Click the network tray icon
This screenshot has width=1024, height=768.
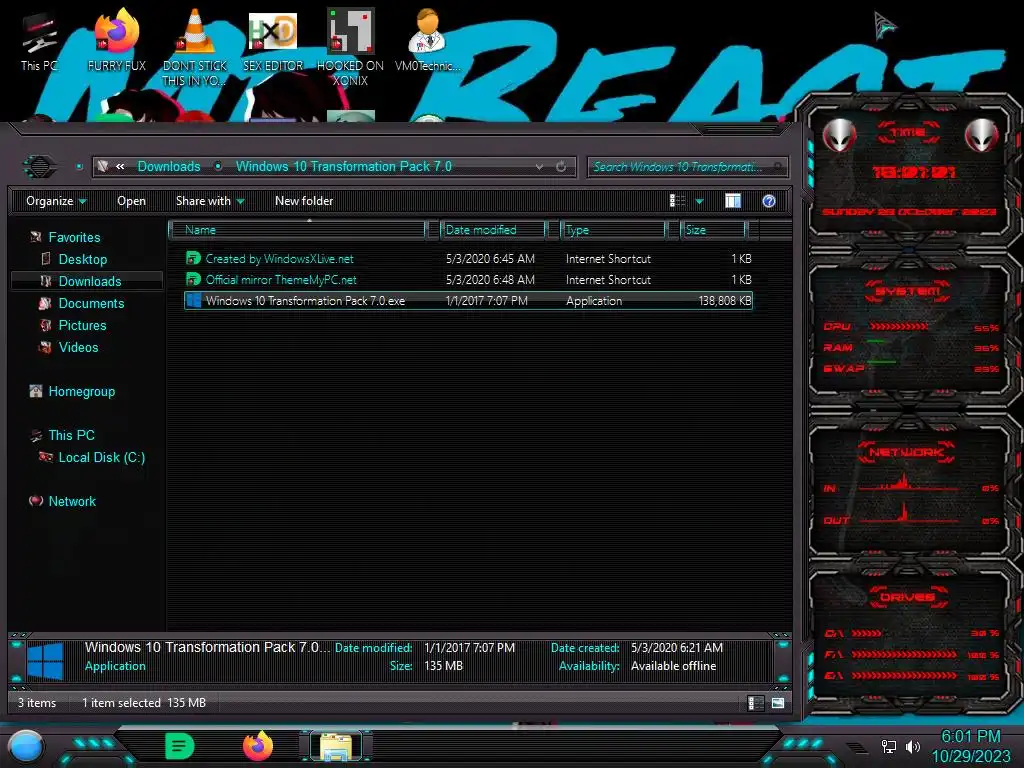[888, 746]
